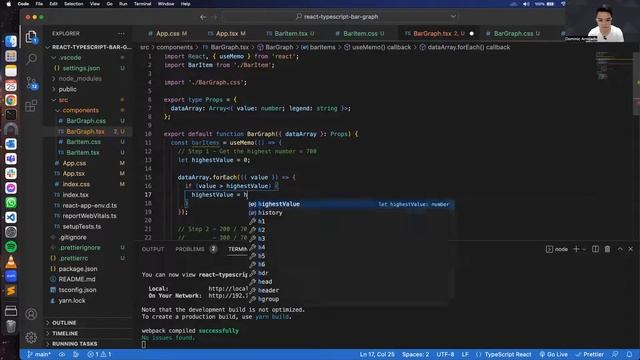
Task: Open Trash in the dock
Action: [11, 326]
